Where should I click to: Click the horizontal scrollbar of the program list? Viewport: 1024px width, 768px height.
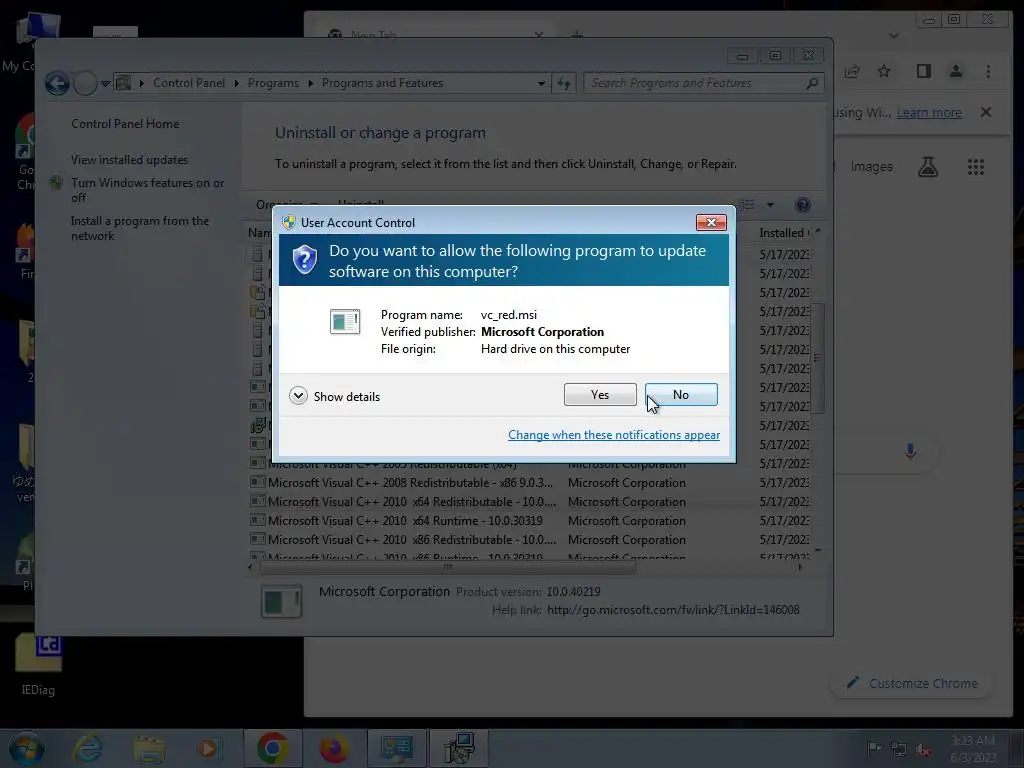pyautogui.click(x=447, y=567)
